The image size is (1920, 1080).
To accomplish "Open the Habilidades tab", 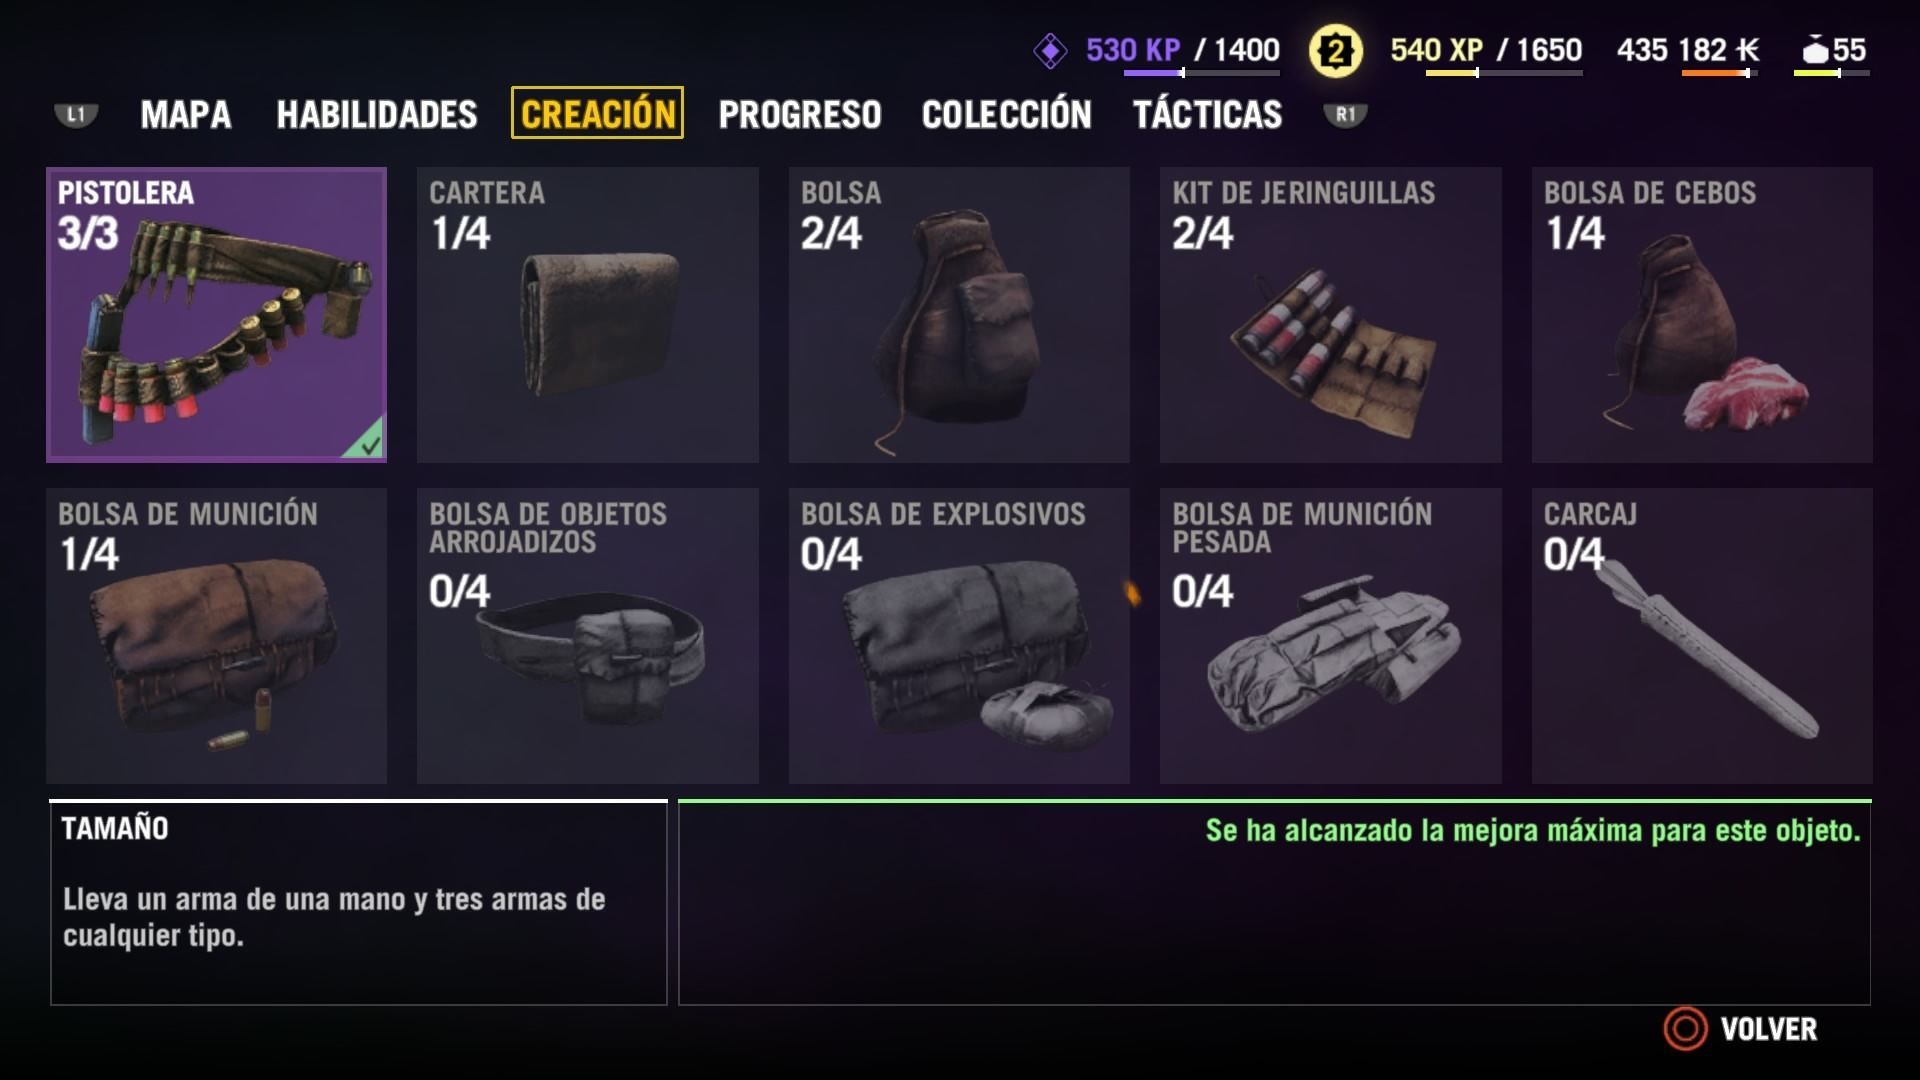I will [377, 114].
